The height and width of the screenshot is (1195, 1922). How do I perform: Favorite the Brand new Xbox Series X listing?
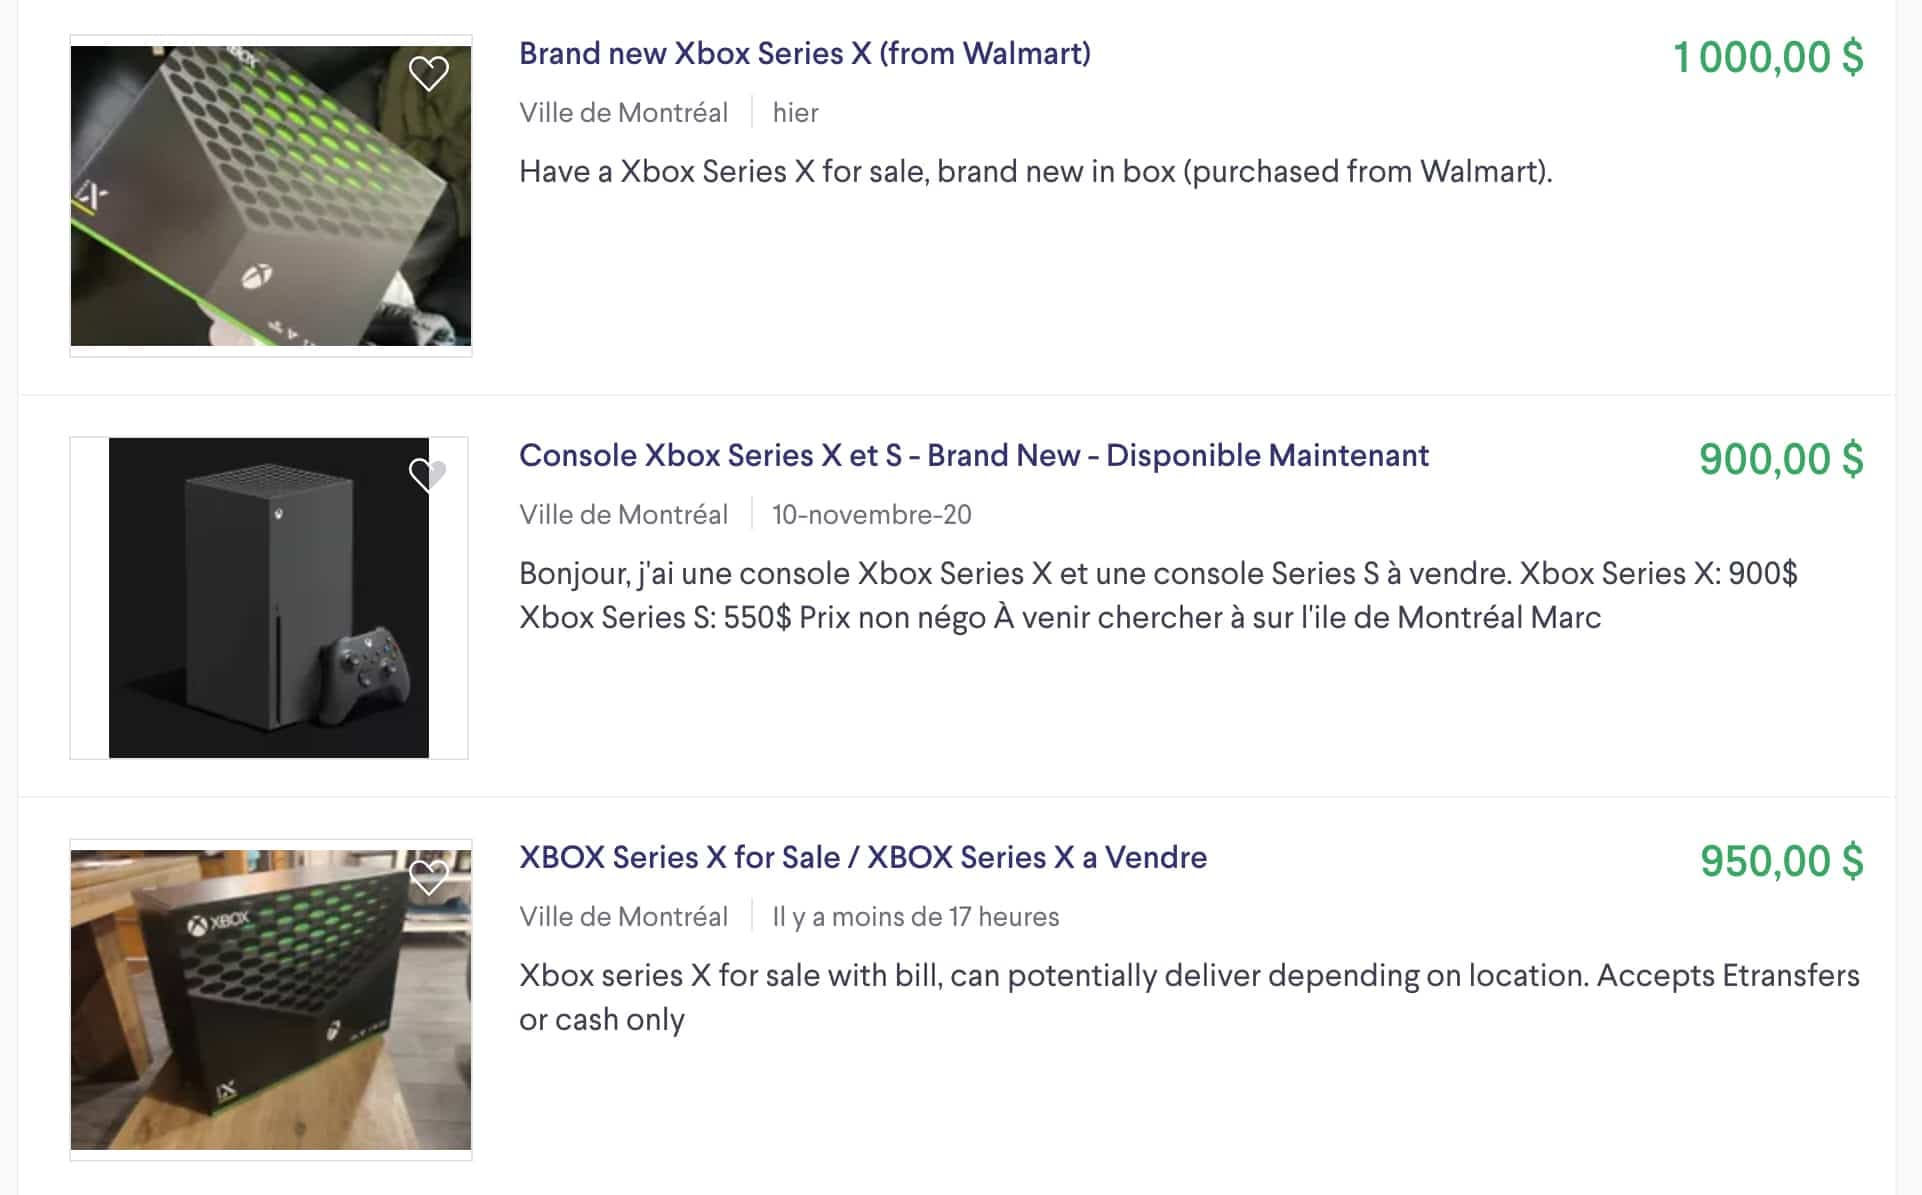point(429,73)
